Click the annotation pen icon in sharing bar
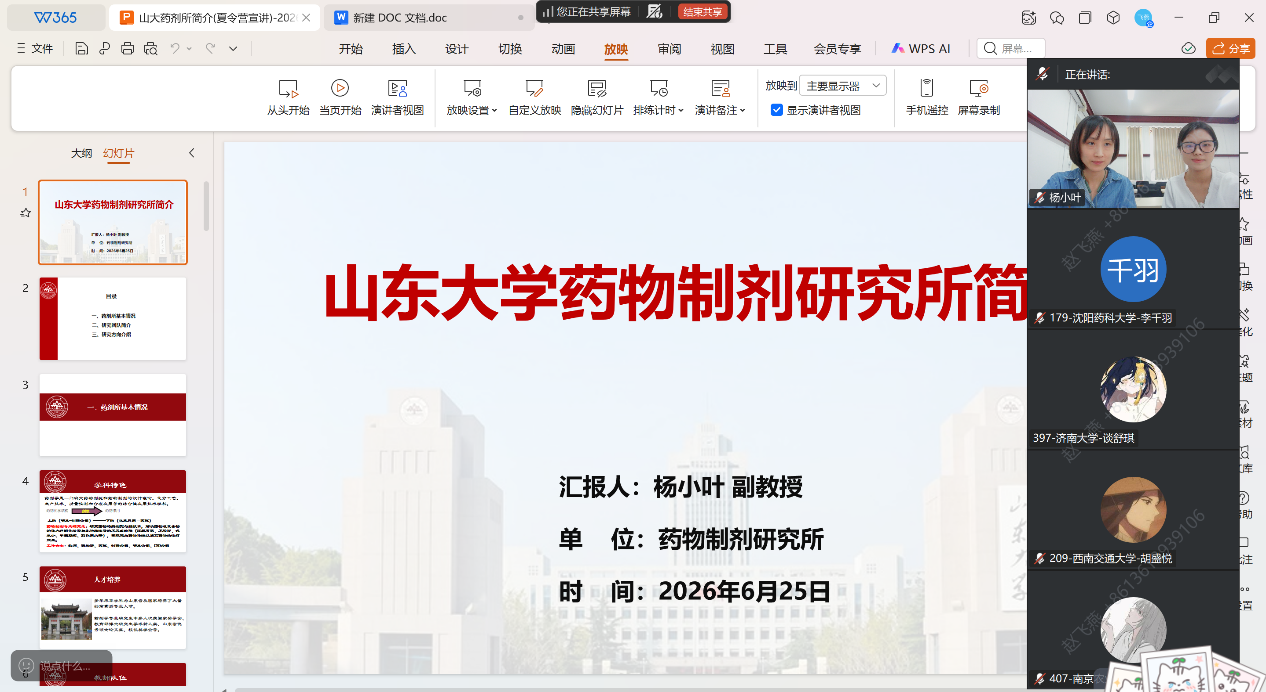Image resolution: width=1266 pixels, height=692 pixels. 655,11
